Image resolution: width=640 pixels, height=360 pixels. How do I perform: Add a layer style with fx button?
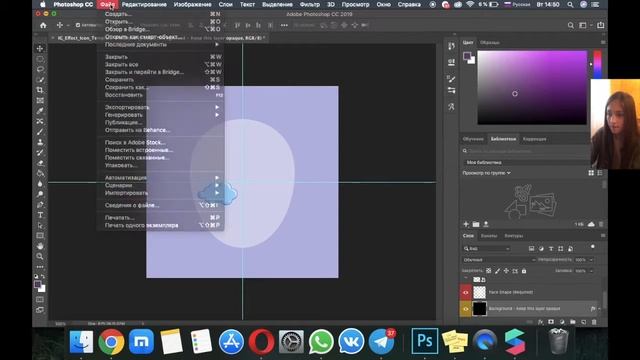click(541, 322)
